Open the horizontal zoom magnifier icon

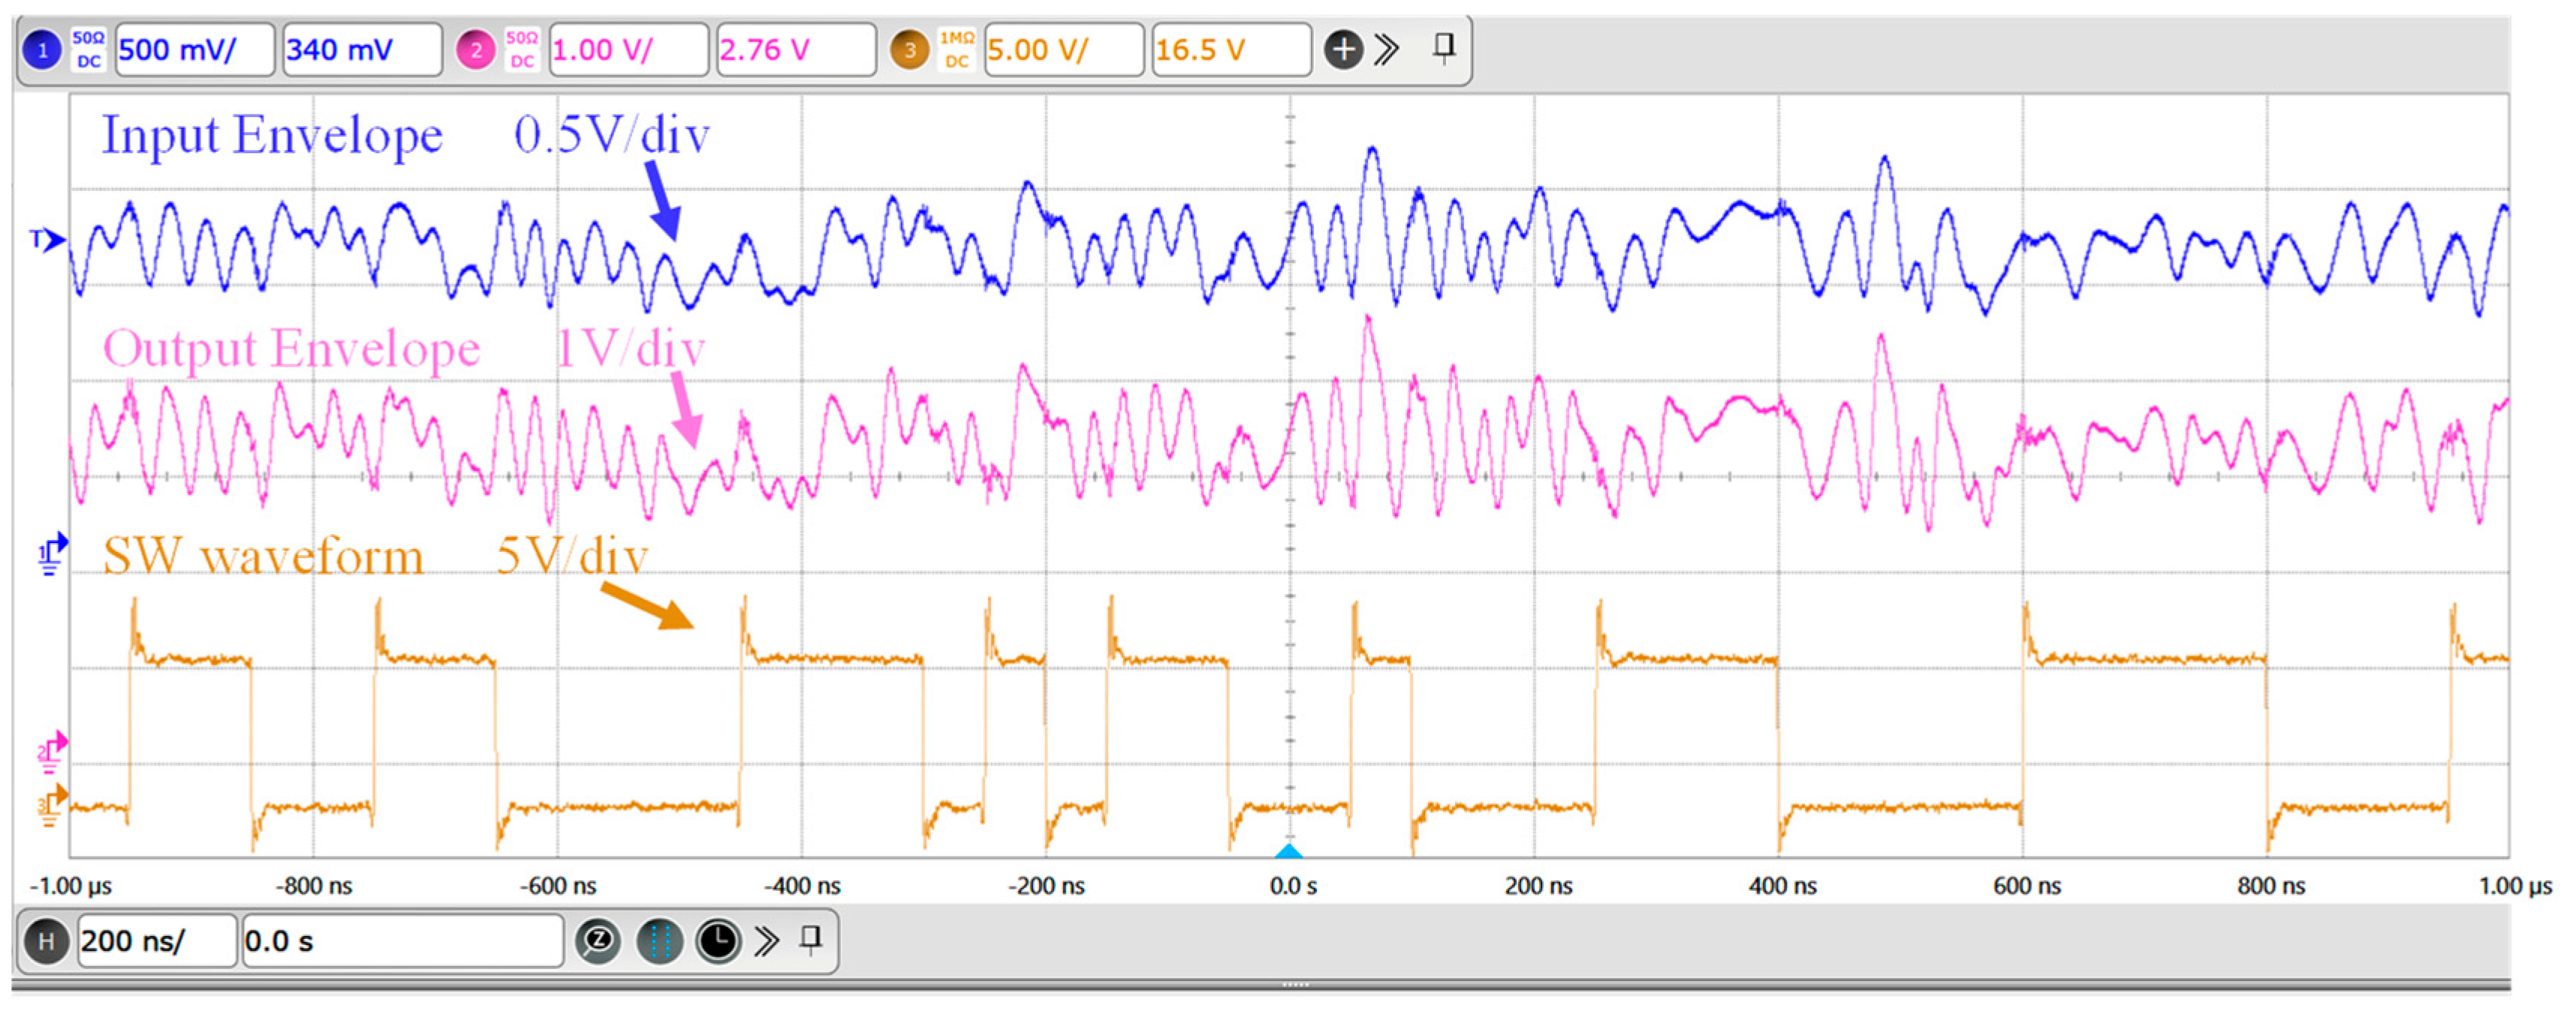599,940
